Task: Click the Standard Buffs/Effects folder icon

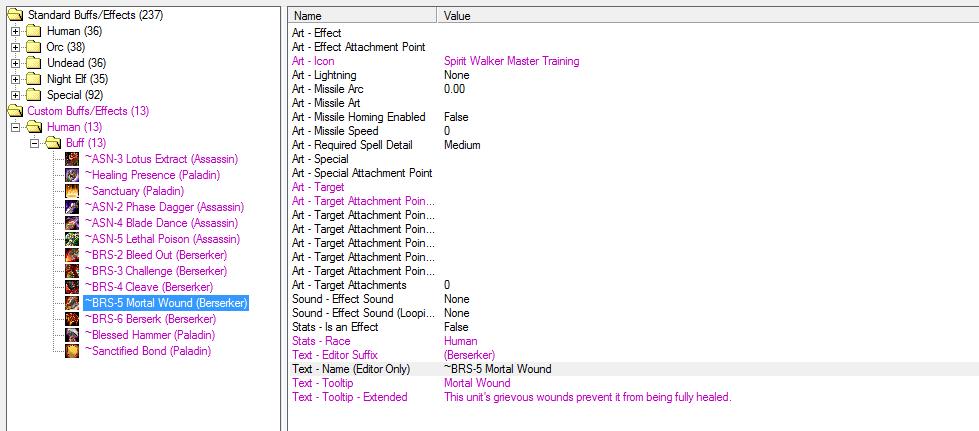Action: coord(14,15)
